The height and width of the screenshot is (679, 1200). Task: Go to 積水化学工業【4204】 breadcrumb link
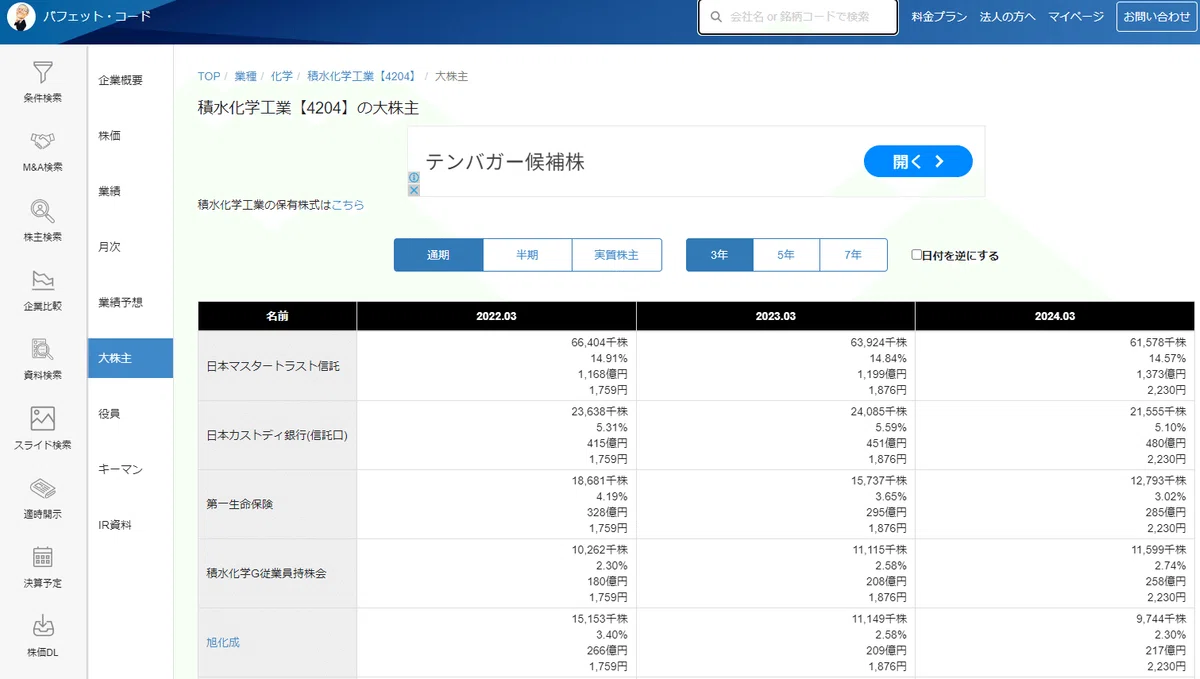coord(362,76)
